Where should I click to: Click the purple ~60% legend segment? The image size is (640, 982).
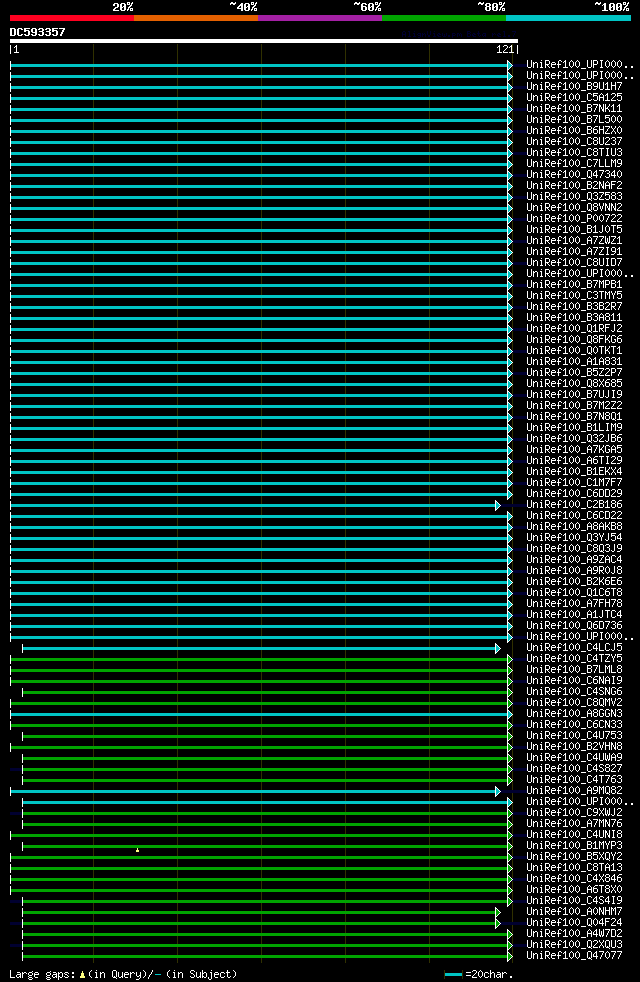click(320, 18)
